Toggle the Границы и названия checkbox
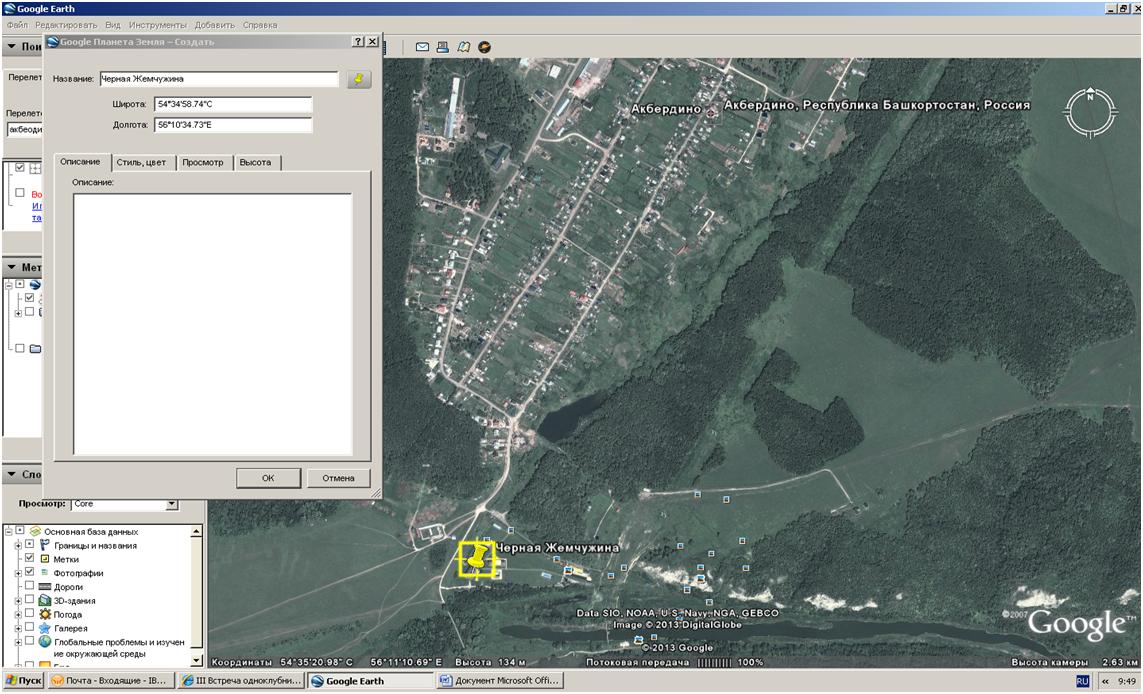Viewport: 1143px width, 694px height. point(29,544)
